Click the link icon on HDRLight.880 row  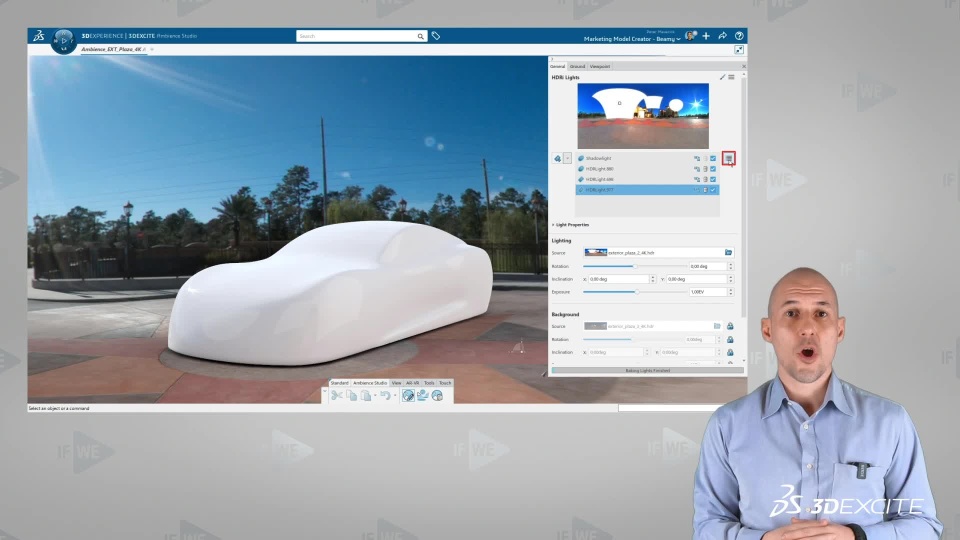[x=697, y=169]
